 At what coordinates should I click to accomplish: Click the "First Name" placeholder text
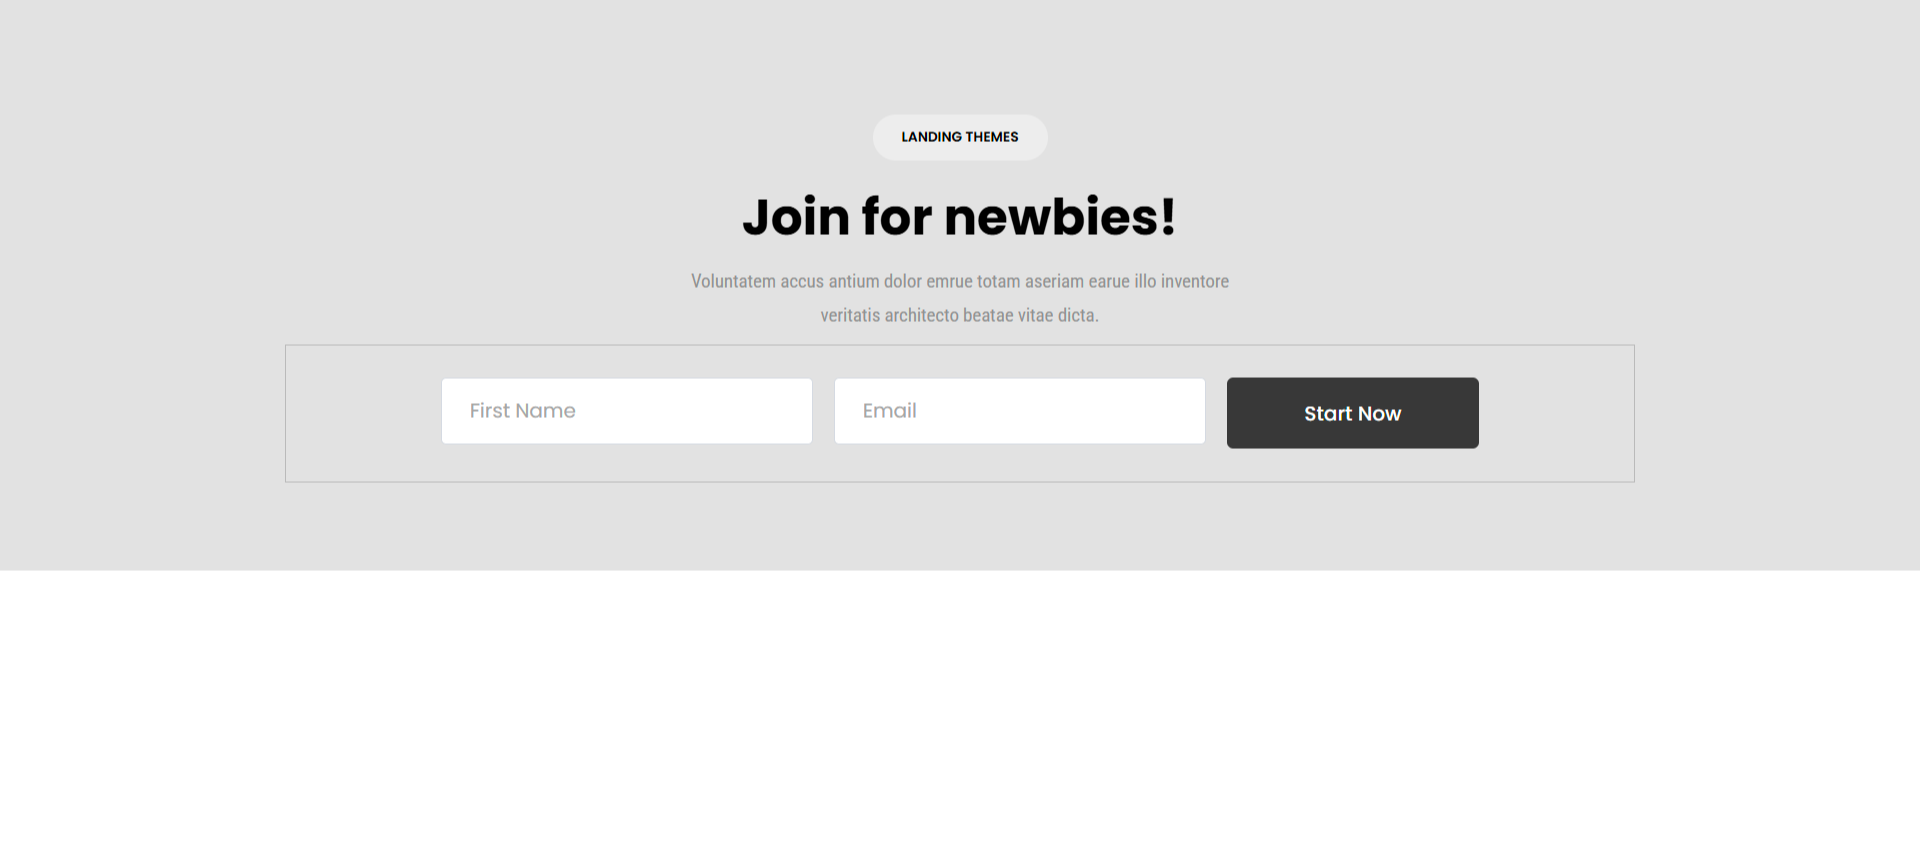tap(523, 411)
